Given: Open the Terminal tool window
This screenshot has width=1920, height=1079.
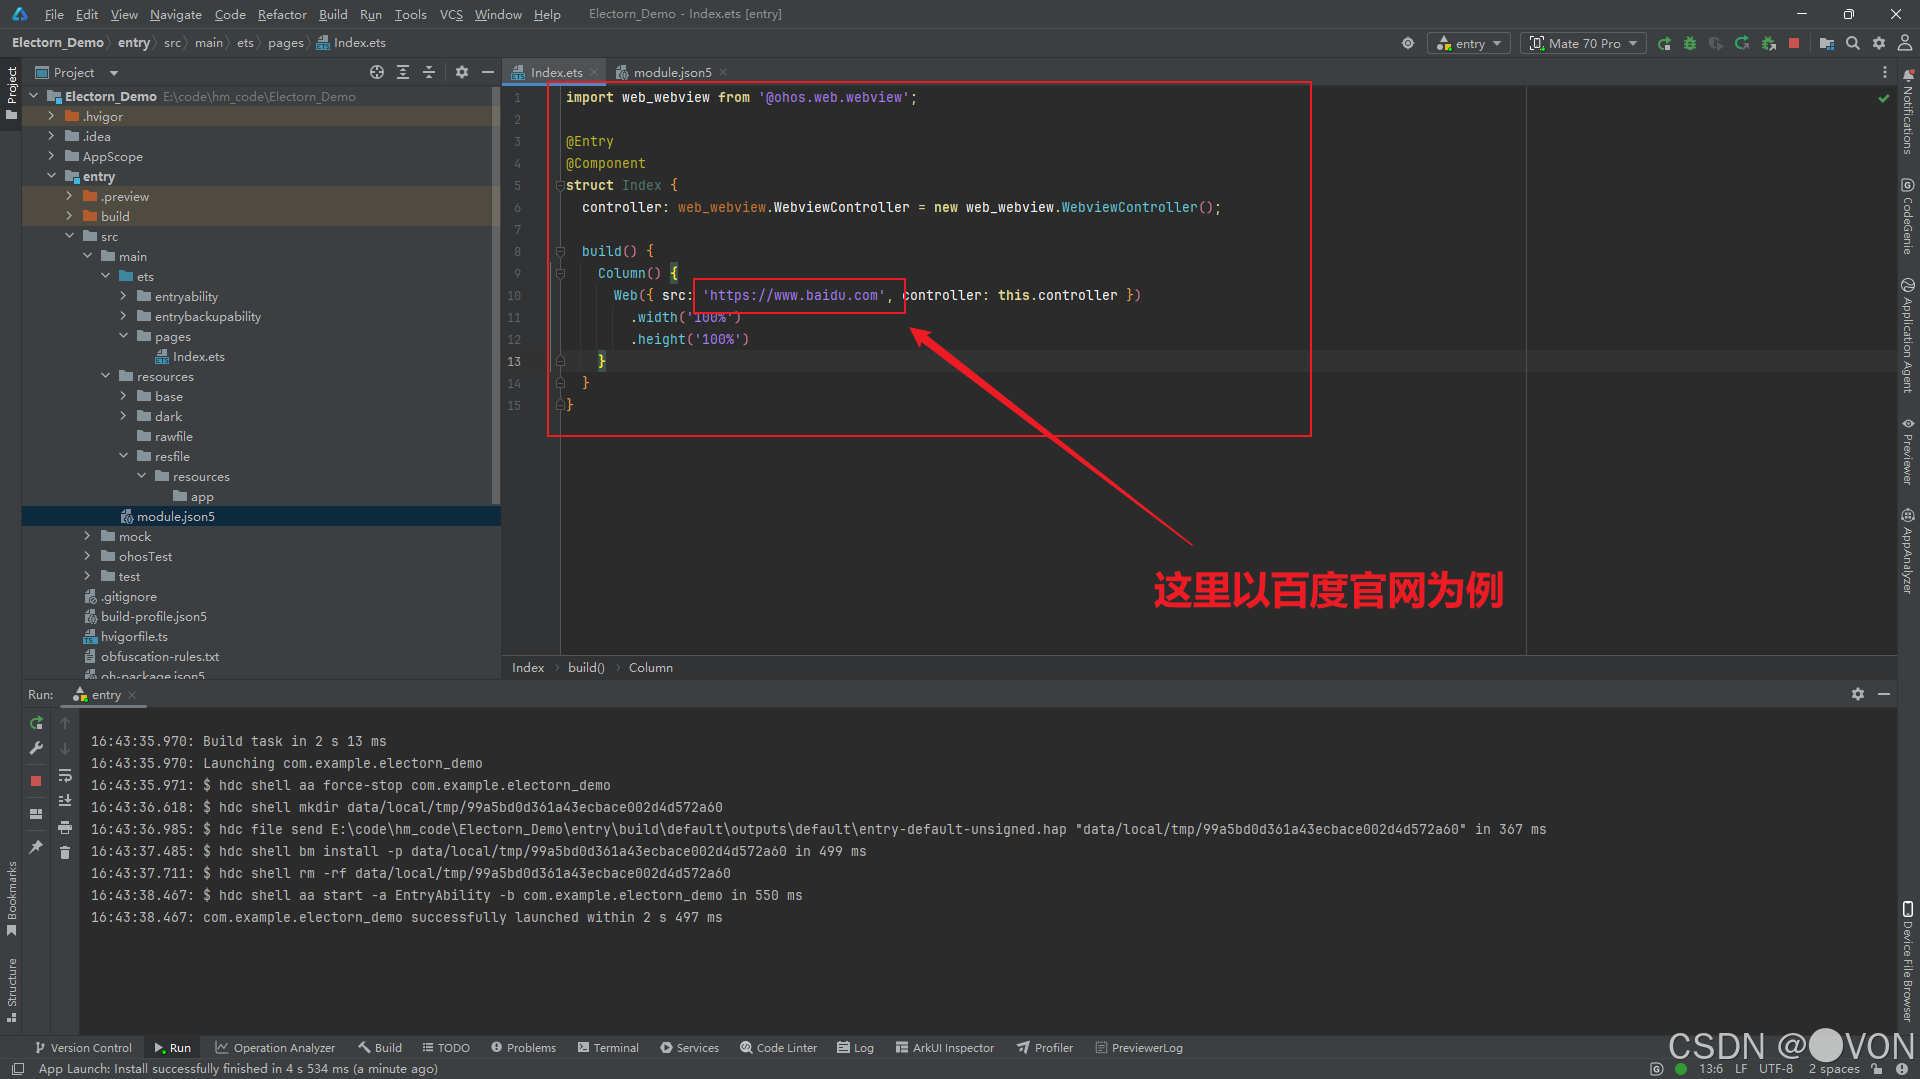Looking at the screenshot, I should (x=608, y=1048).
